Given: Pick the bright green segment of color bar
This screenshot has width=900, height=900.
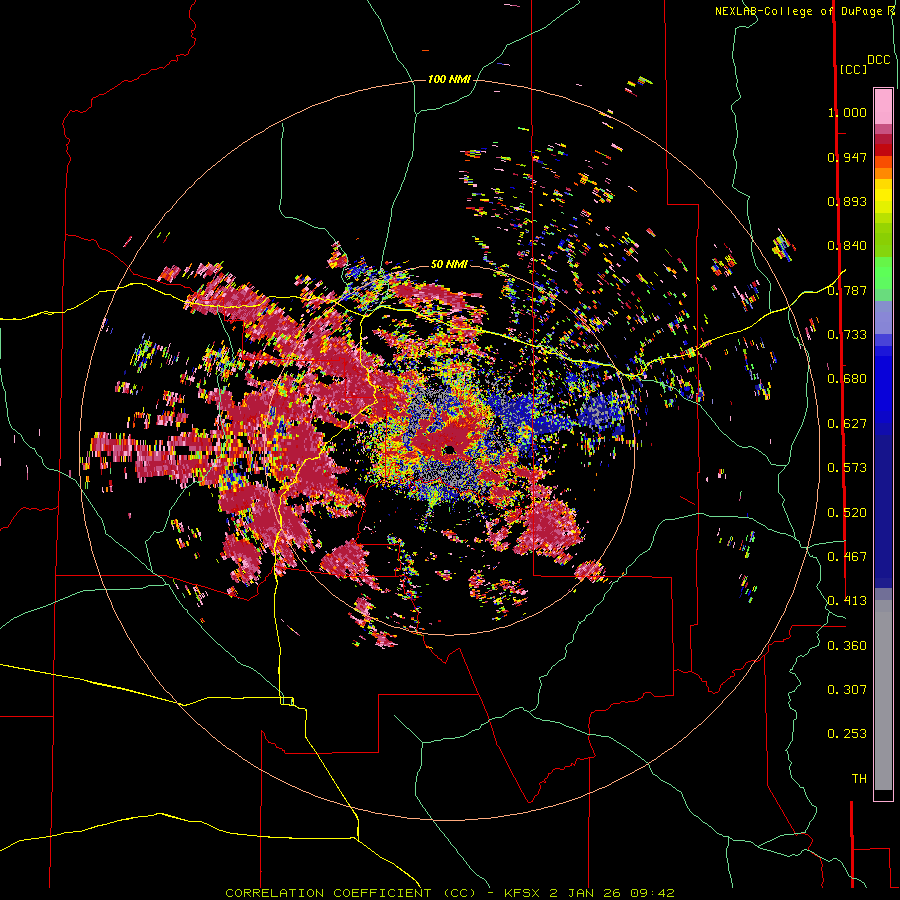Looking at the screenshot, I should [883, 273].
